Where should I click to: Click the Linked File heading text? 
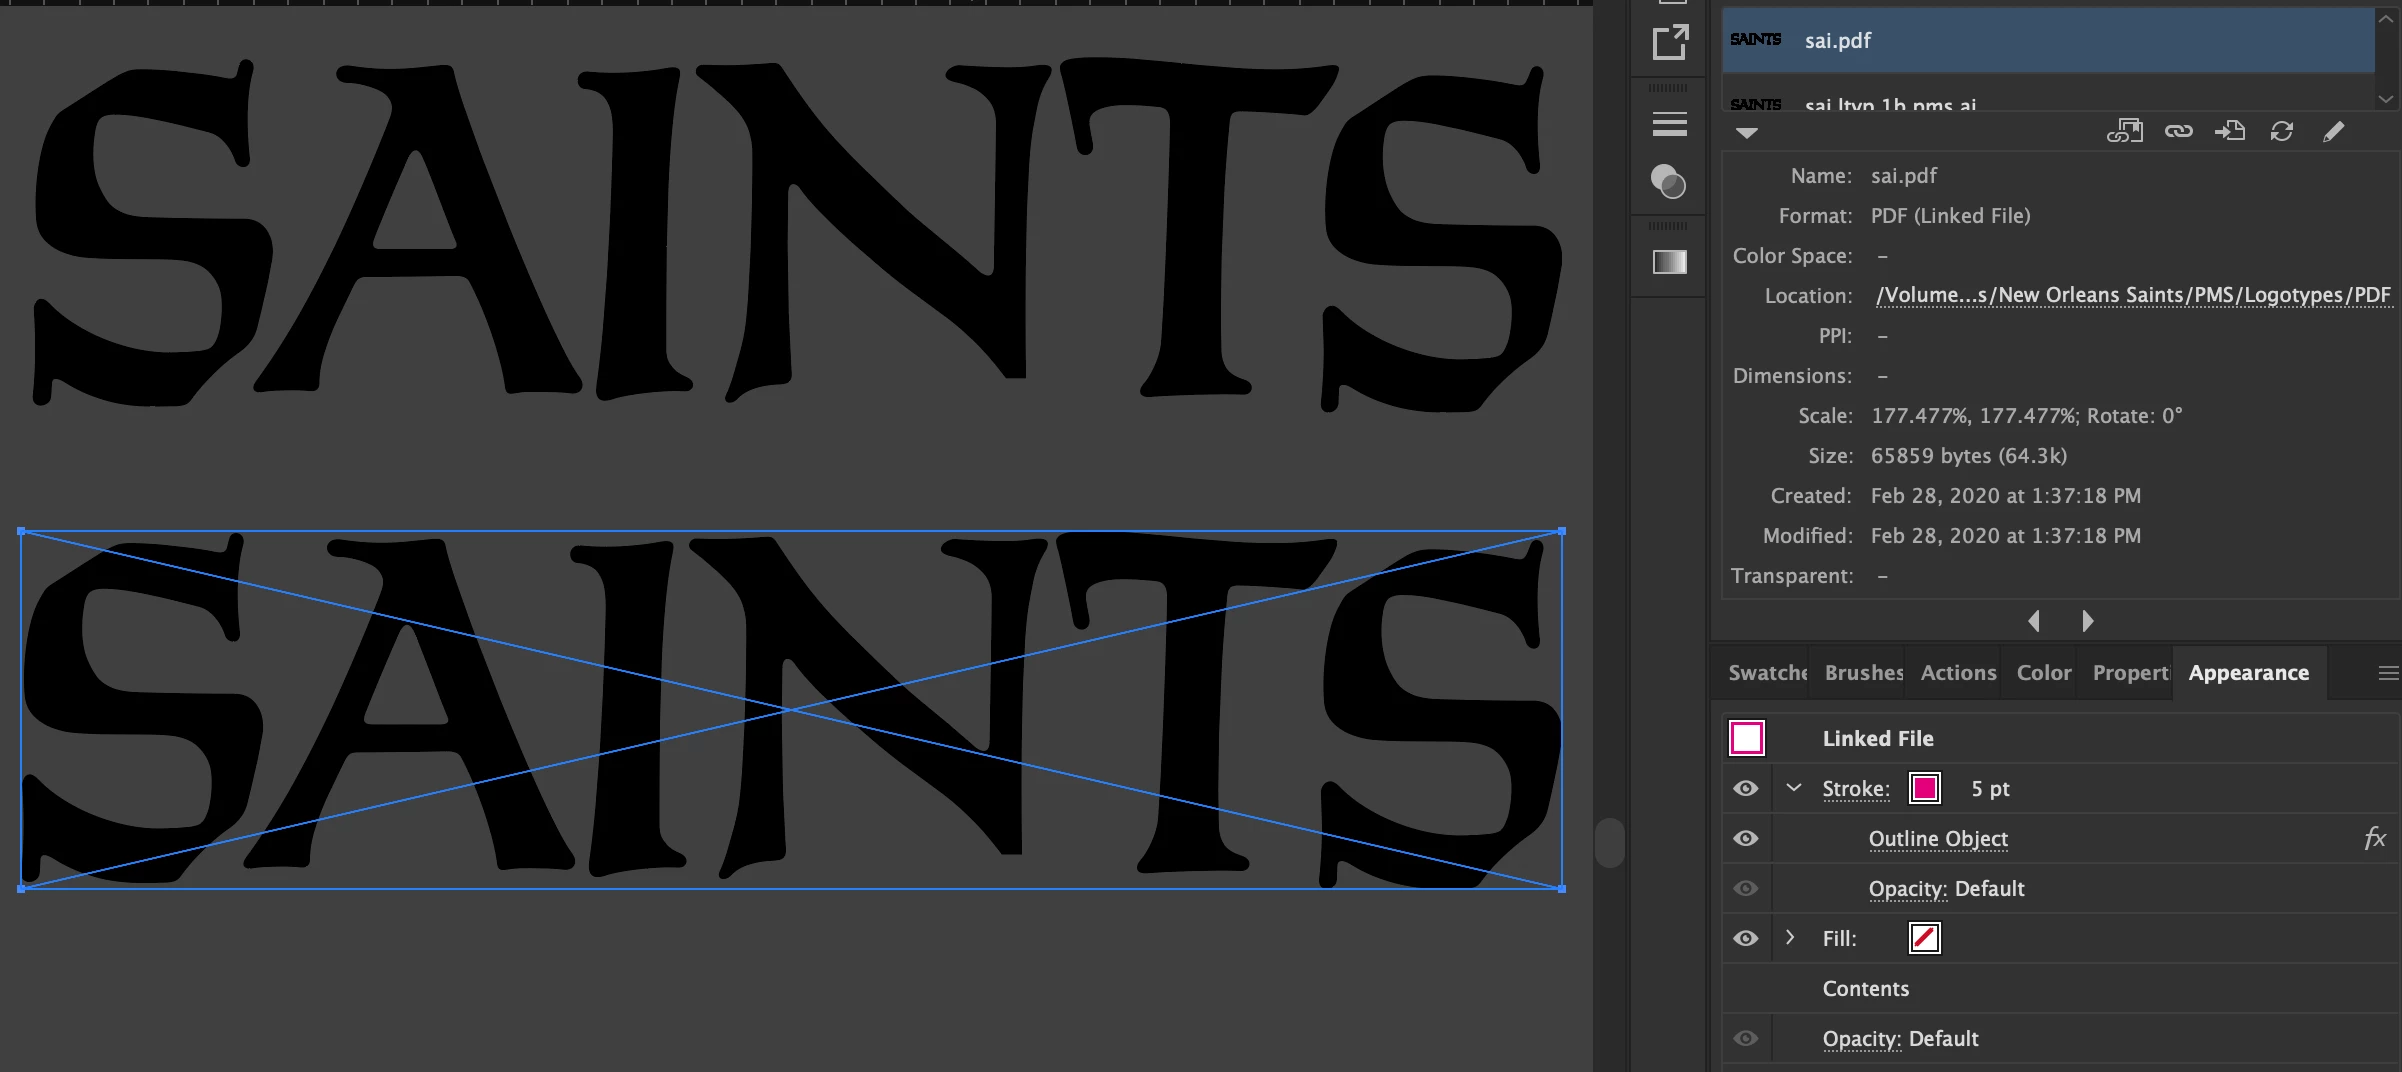pos(1878,739)
